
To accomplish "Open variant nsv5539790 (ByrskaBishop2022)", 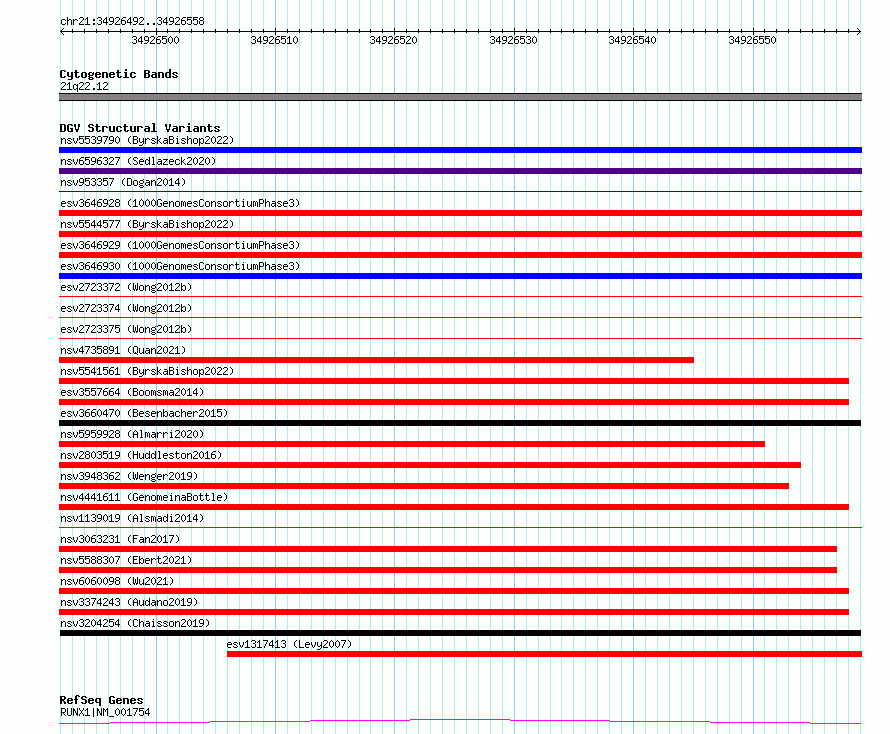I will point(147,140).
